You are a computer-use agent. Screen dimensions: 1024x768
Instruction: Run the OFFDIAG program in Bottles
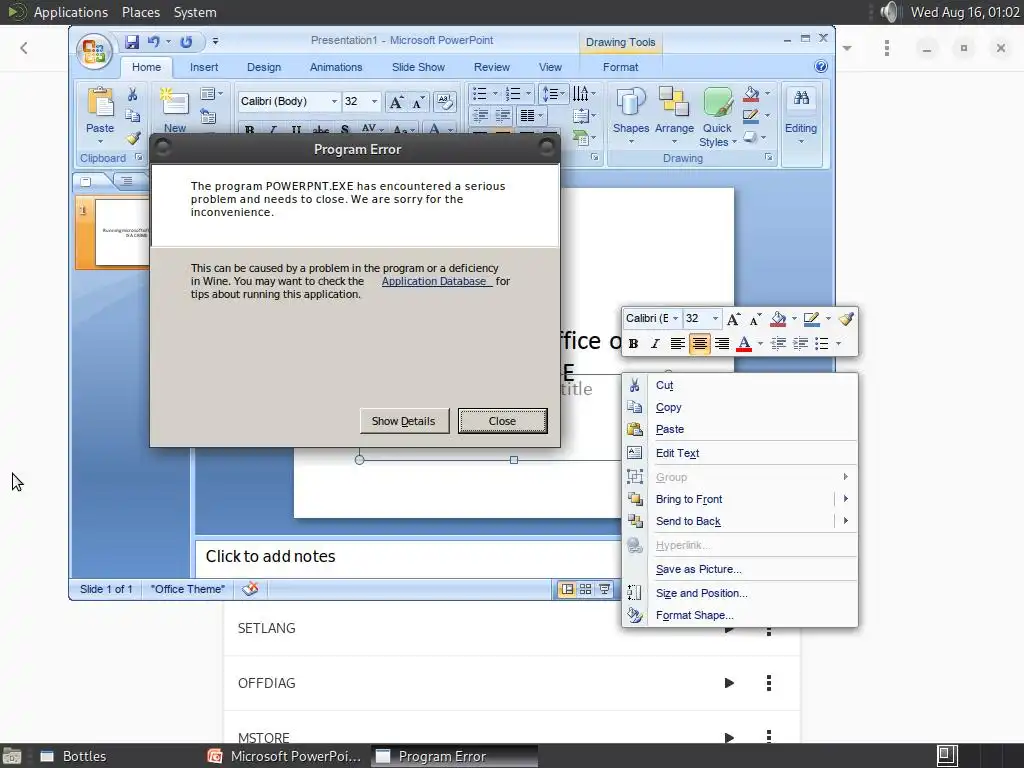click(x=729, y=683)
